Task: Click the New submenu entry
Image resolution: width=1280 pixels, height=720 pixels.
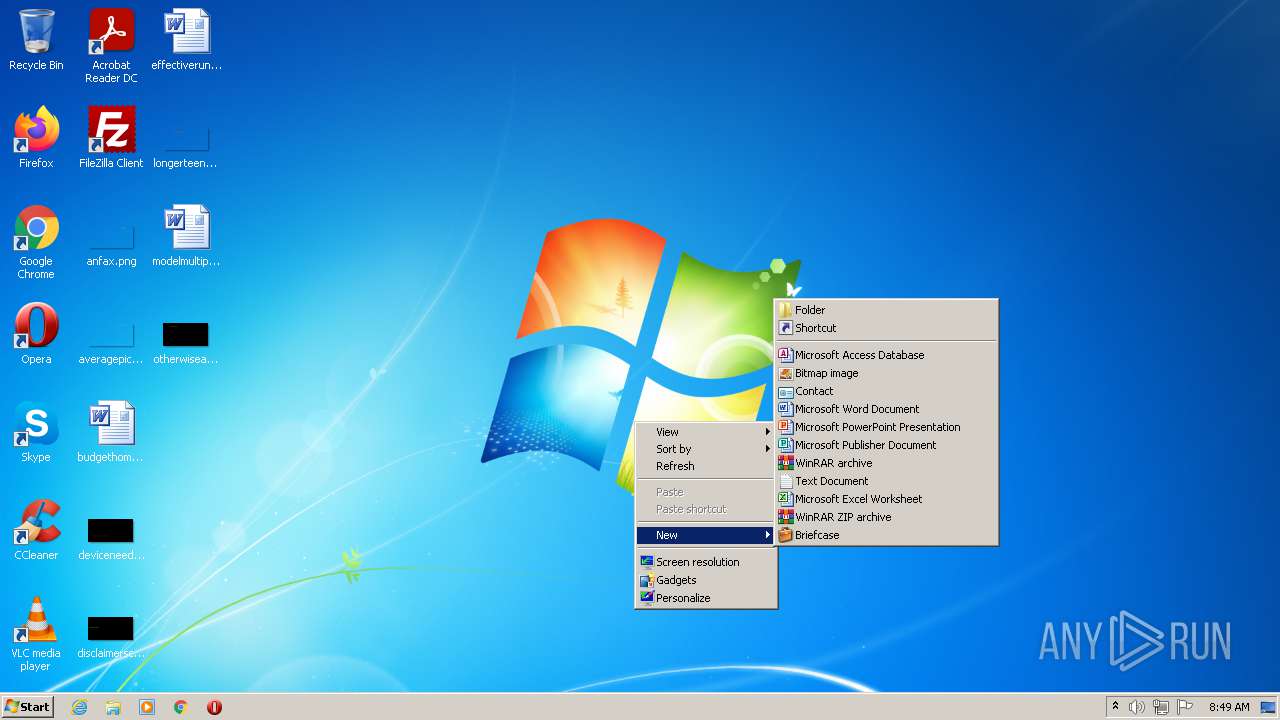Action: point(706,535)
